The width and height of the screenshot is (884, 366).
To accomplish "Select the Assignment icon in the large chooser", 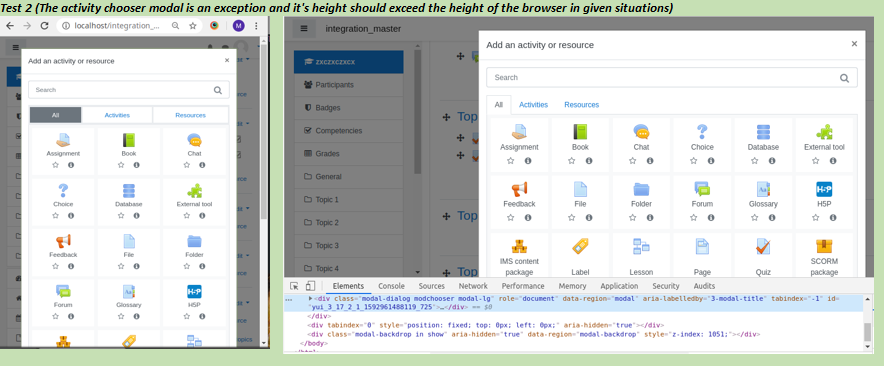I will click(x=519, y=132).
